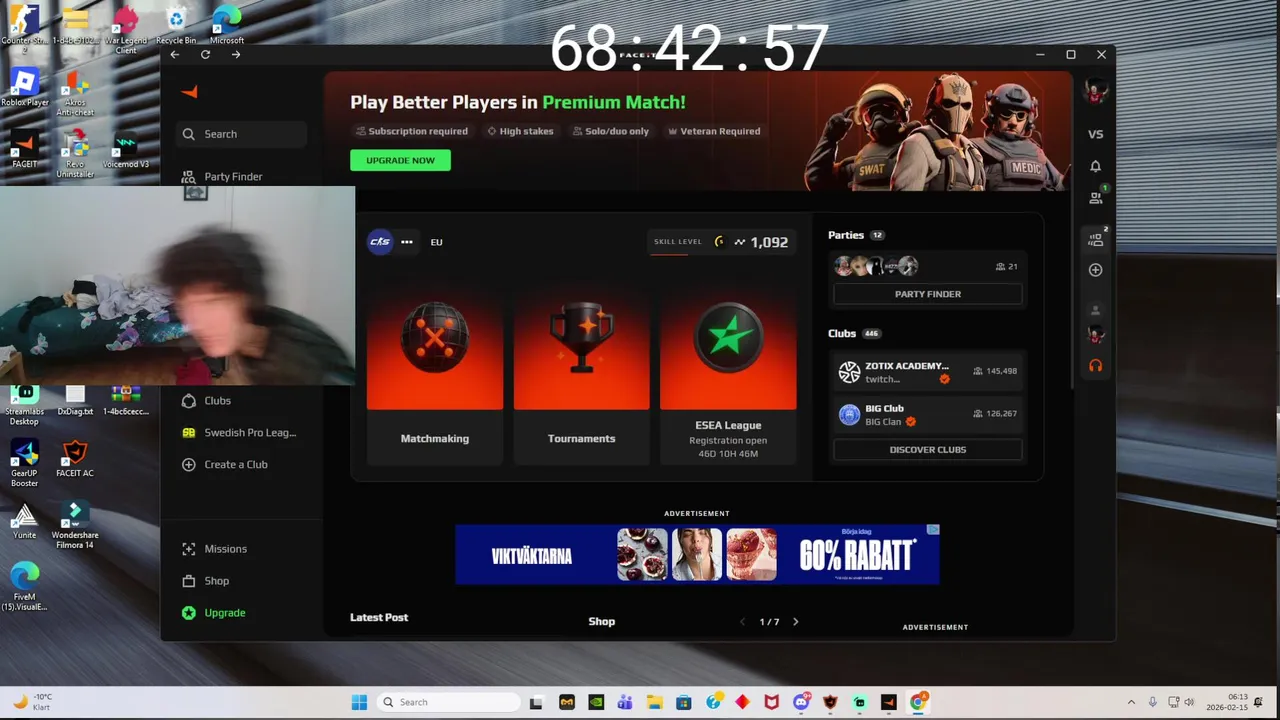Open War Legend Client desktop shortcut
The height and width of the screenshot is (720, 1280).
(x=126, y=30)
